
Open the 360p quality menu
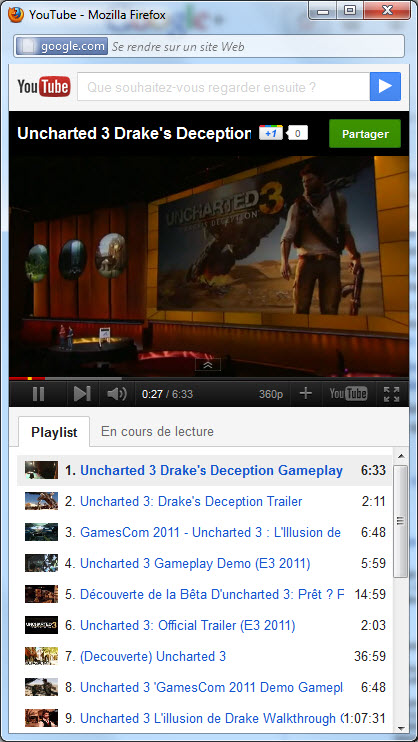[271, 394]
